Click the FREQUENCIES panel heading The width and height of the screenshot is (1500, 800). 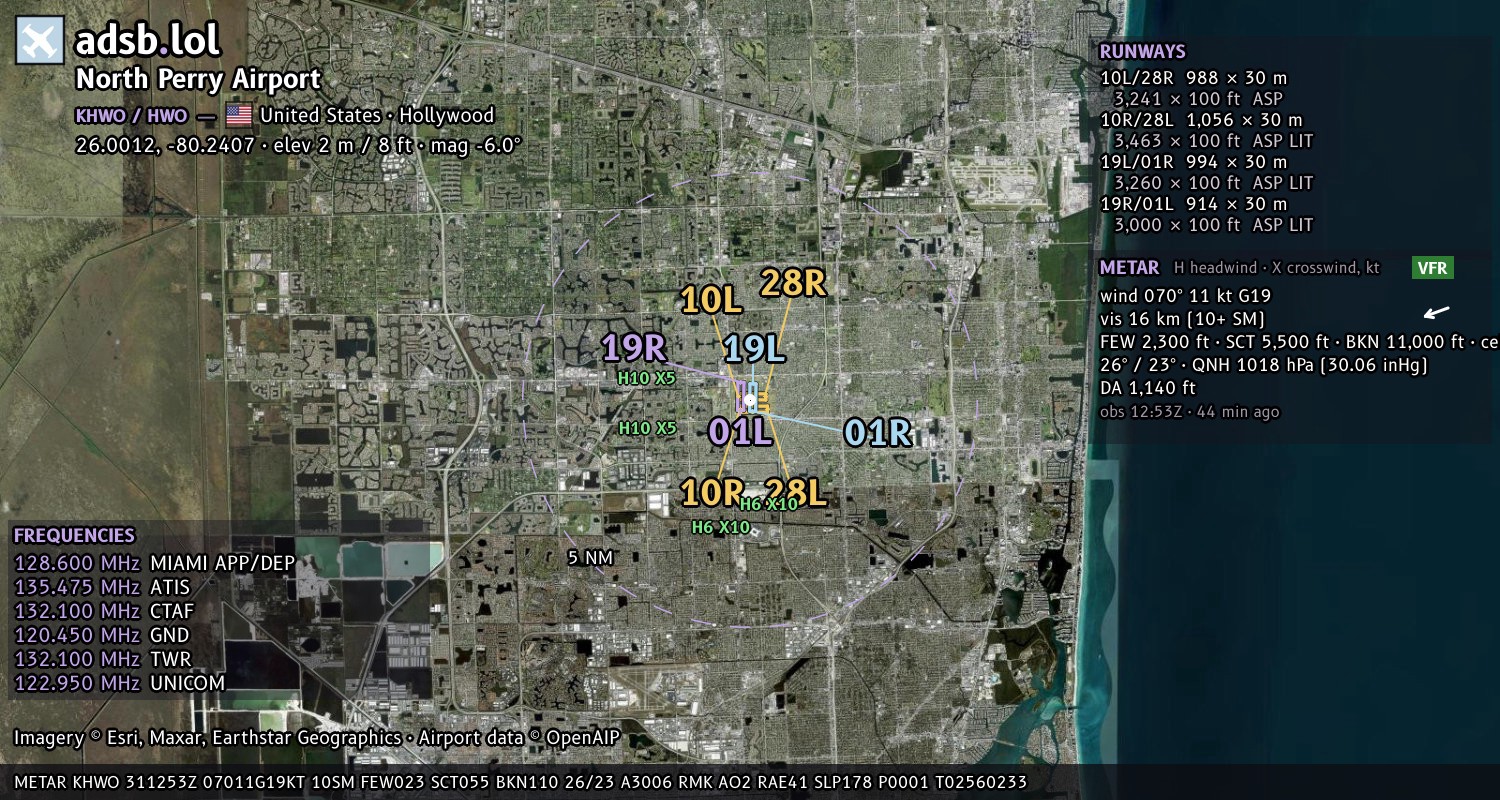coord(74,536)
